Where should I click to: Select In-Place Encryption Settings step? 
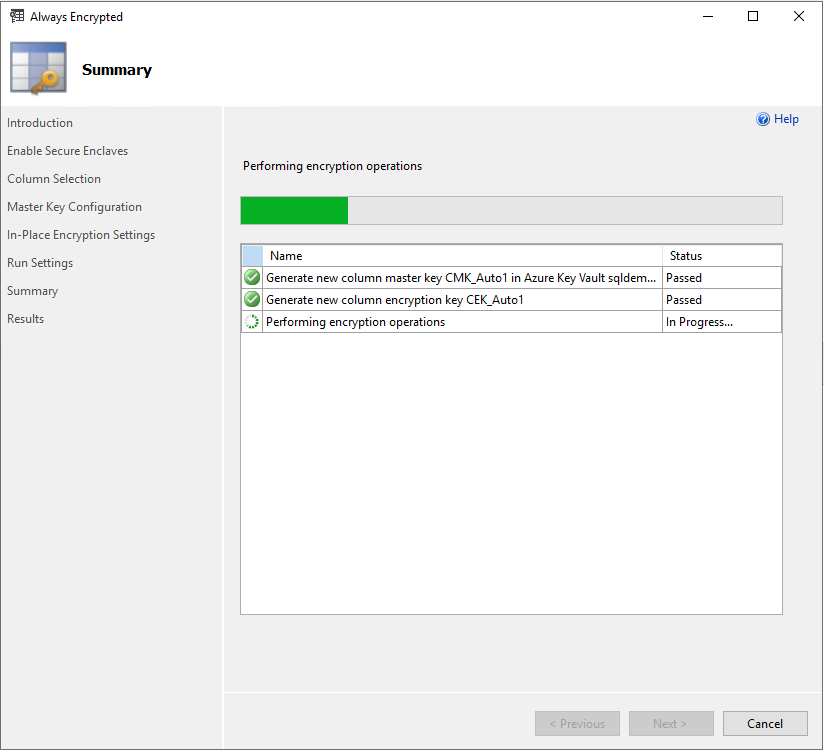(81, 235)
